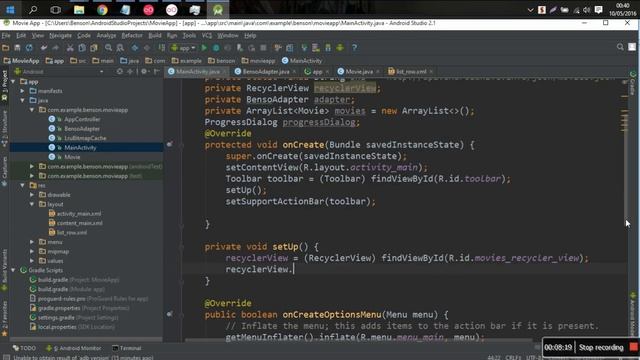Screen dimensions: 640x360
Task: Click the Undo toolbar icon
Action: [x=44, y=48]
